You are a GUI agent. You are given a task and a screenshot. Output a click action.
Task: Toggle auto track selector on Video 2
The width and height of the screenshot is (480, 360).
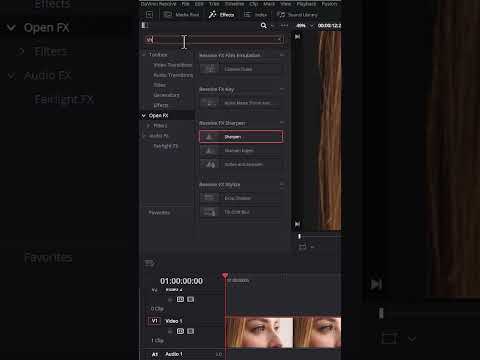(x=180, y=299)
